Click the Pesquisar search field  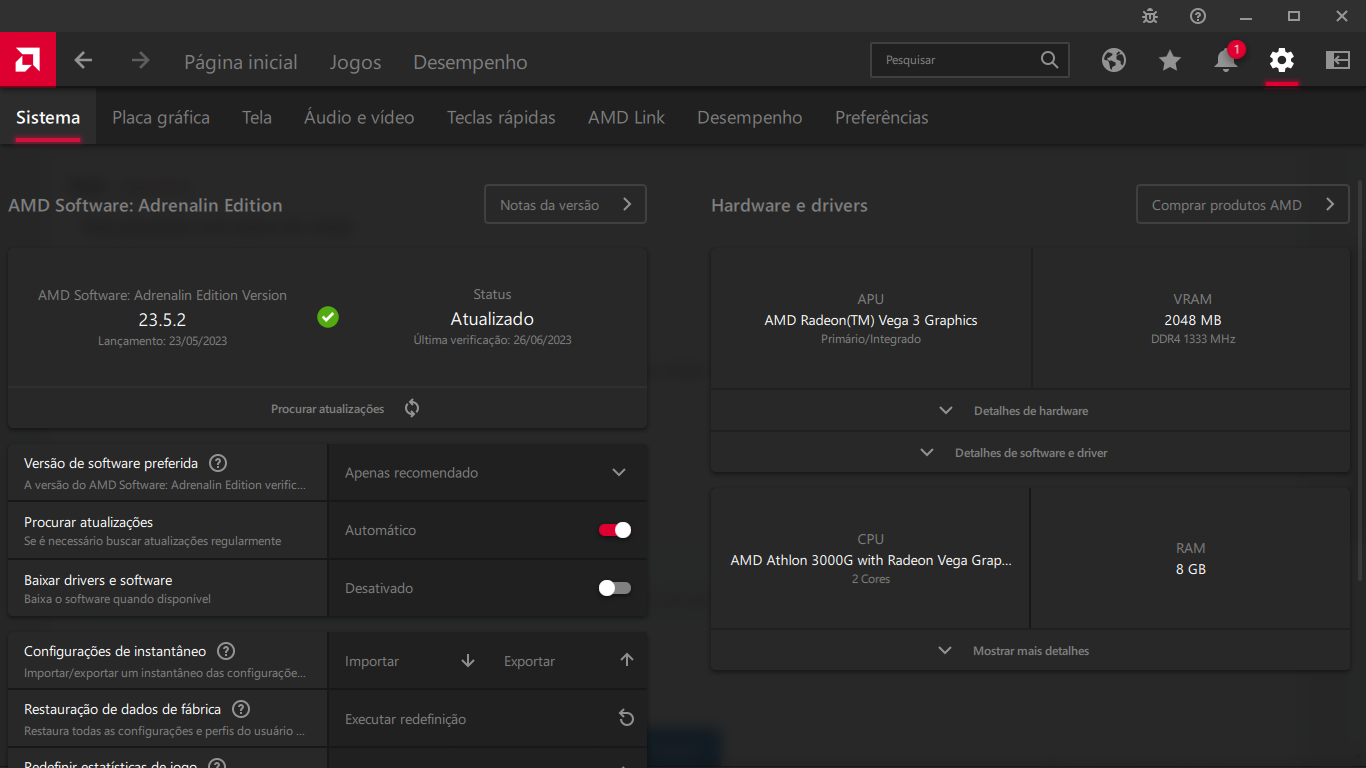[970, 60]
